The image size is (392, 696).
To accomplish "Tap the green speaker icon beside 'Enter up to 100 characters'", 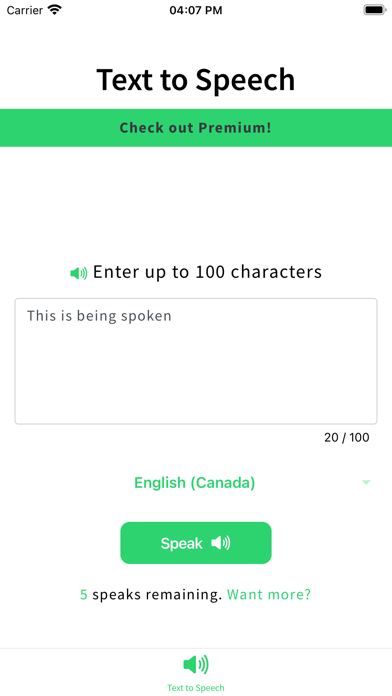I will pyautogui.click(x=79, y=273).
